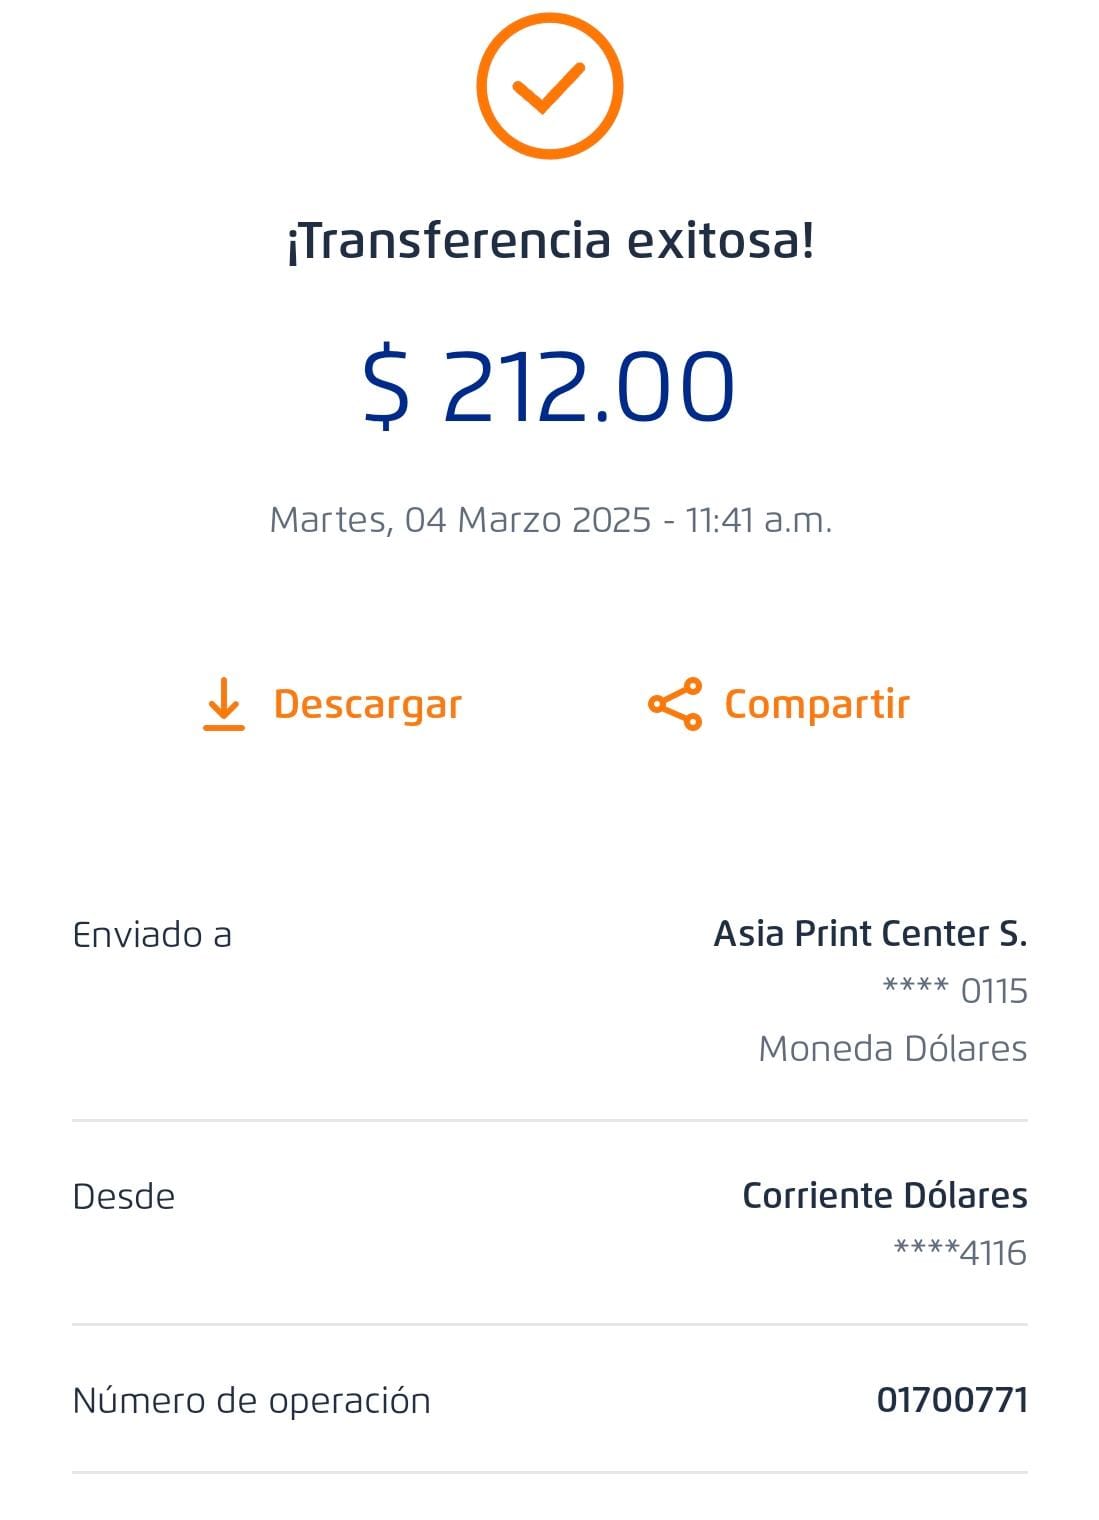
Task: Click the date Martes, 04 Marzo 2025
Action: (460, 520)
